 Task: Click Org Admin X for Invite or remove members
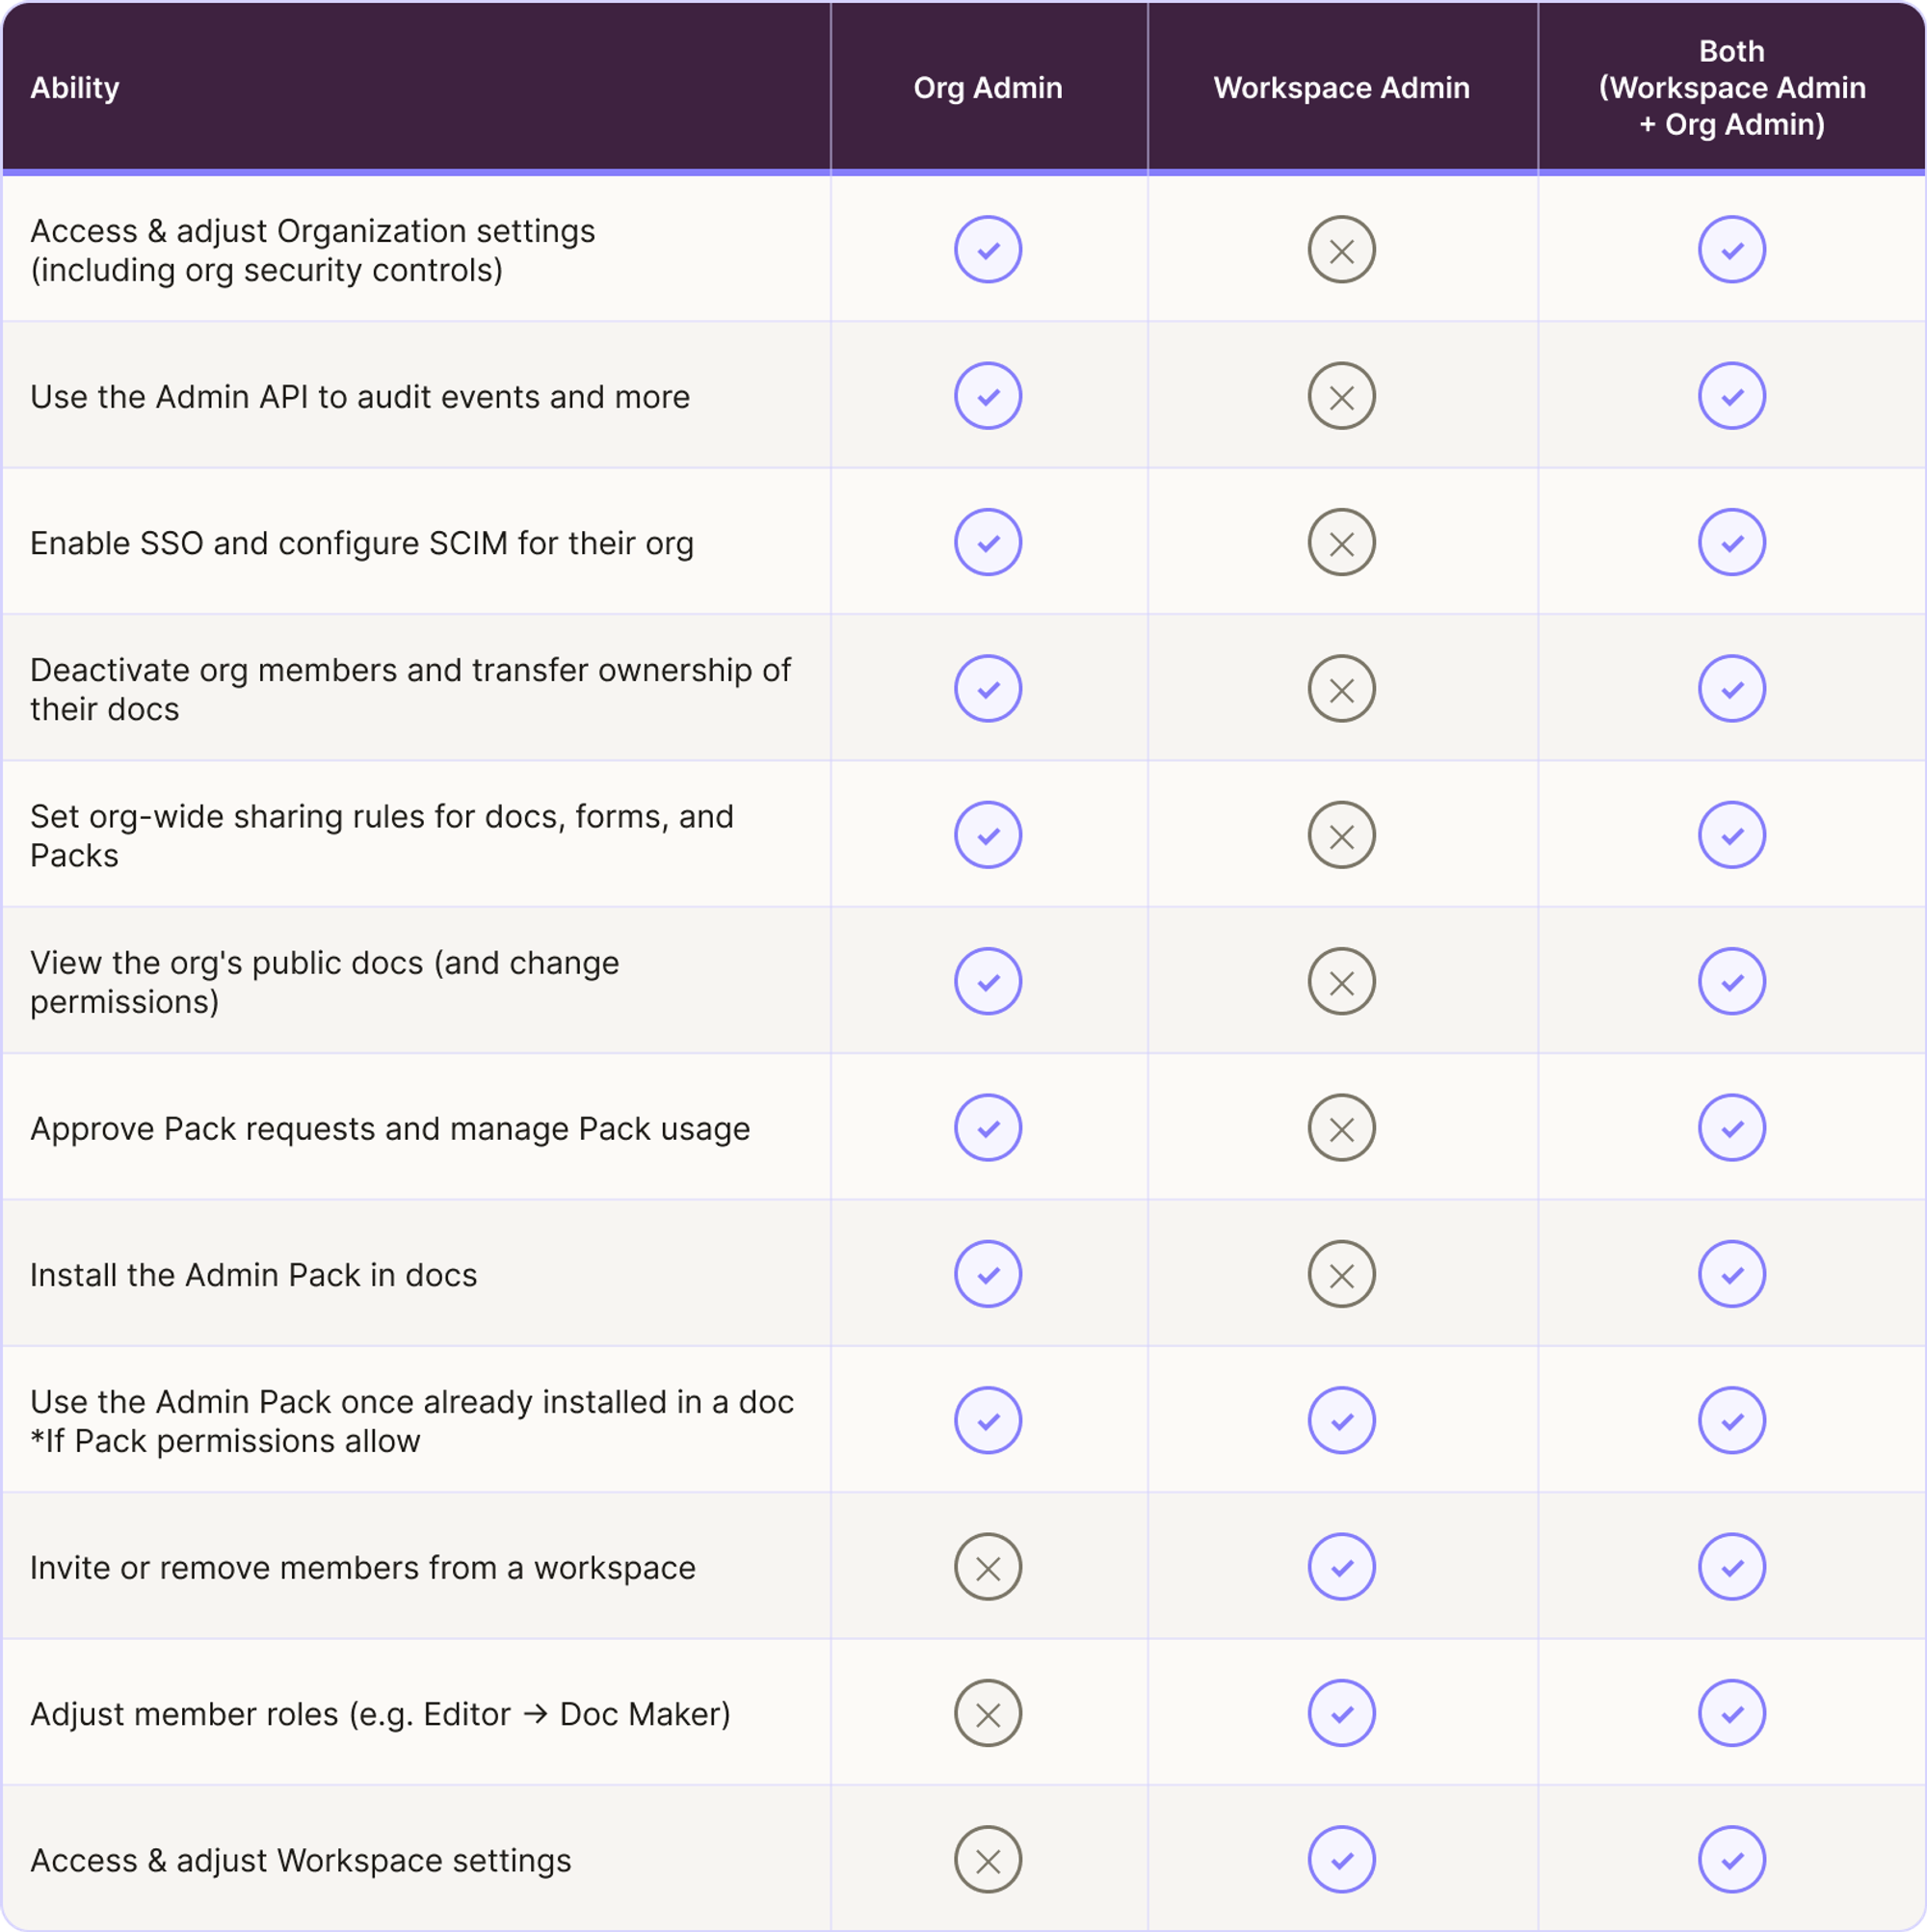[987, 1567]
